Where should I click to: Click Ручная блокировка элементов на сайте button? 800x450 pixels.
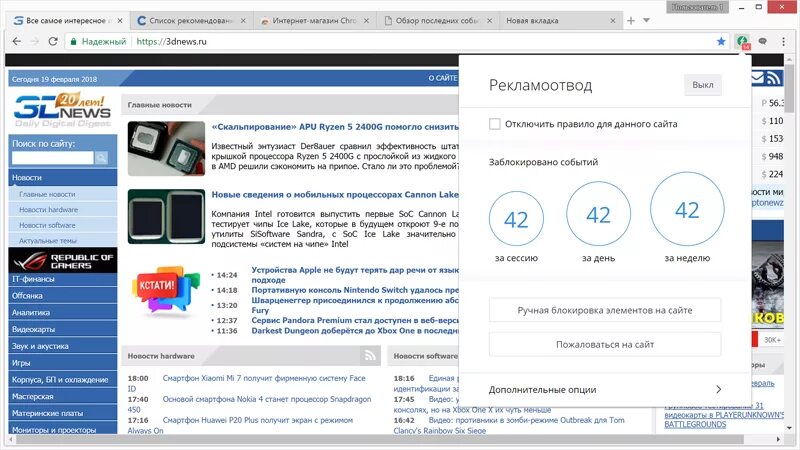pyautogui.click(x=605, y=310)
